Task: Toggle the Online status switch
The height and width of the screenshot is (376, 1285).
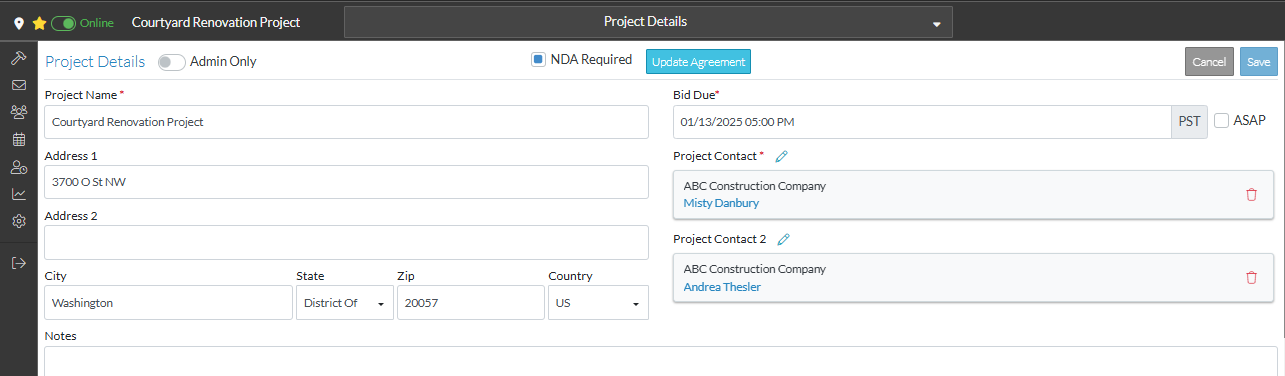Action: (x=63, y=22)
